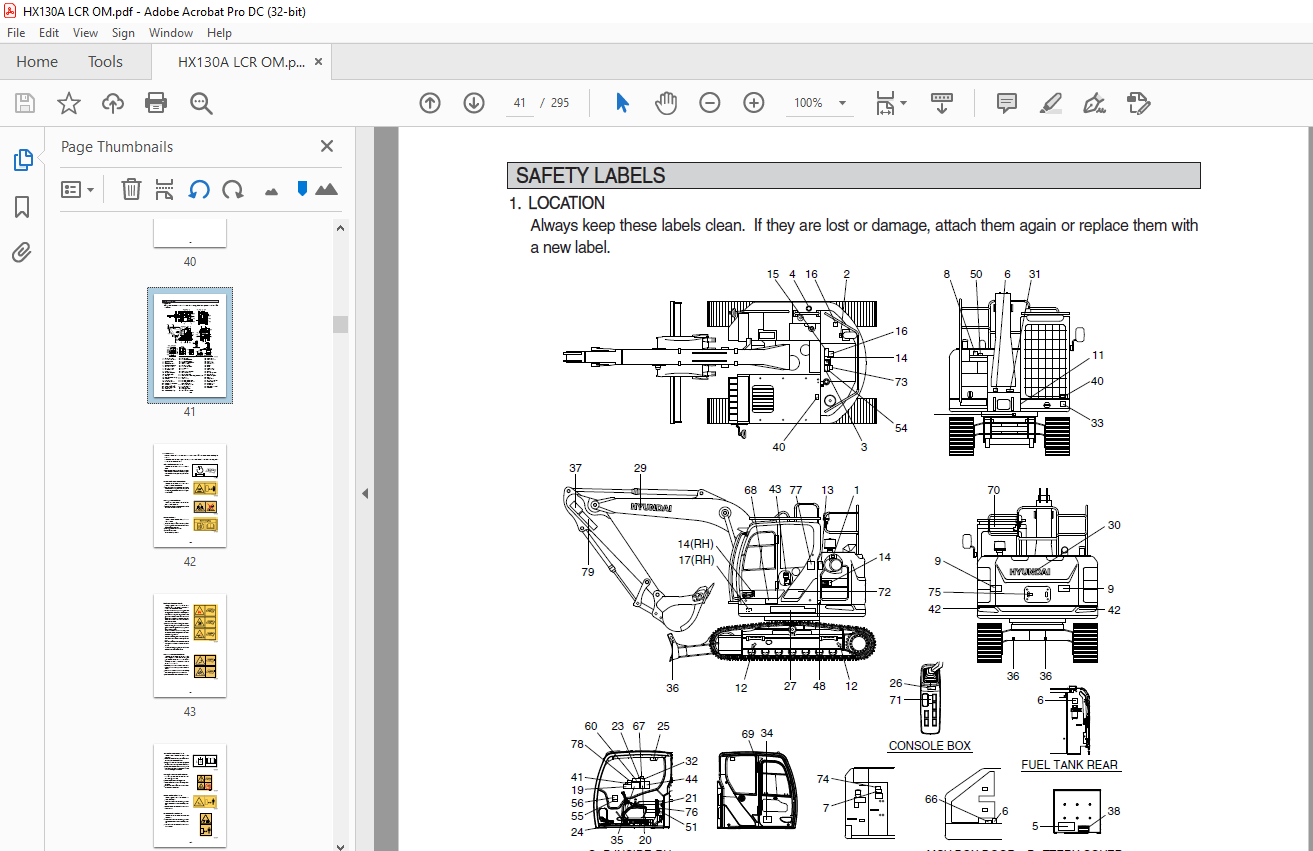
Task: Open the Edit menu
Action: [x=49, y=33]
